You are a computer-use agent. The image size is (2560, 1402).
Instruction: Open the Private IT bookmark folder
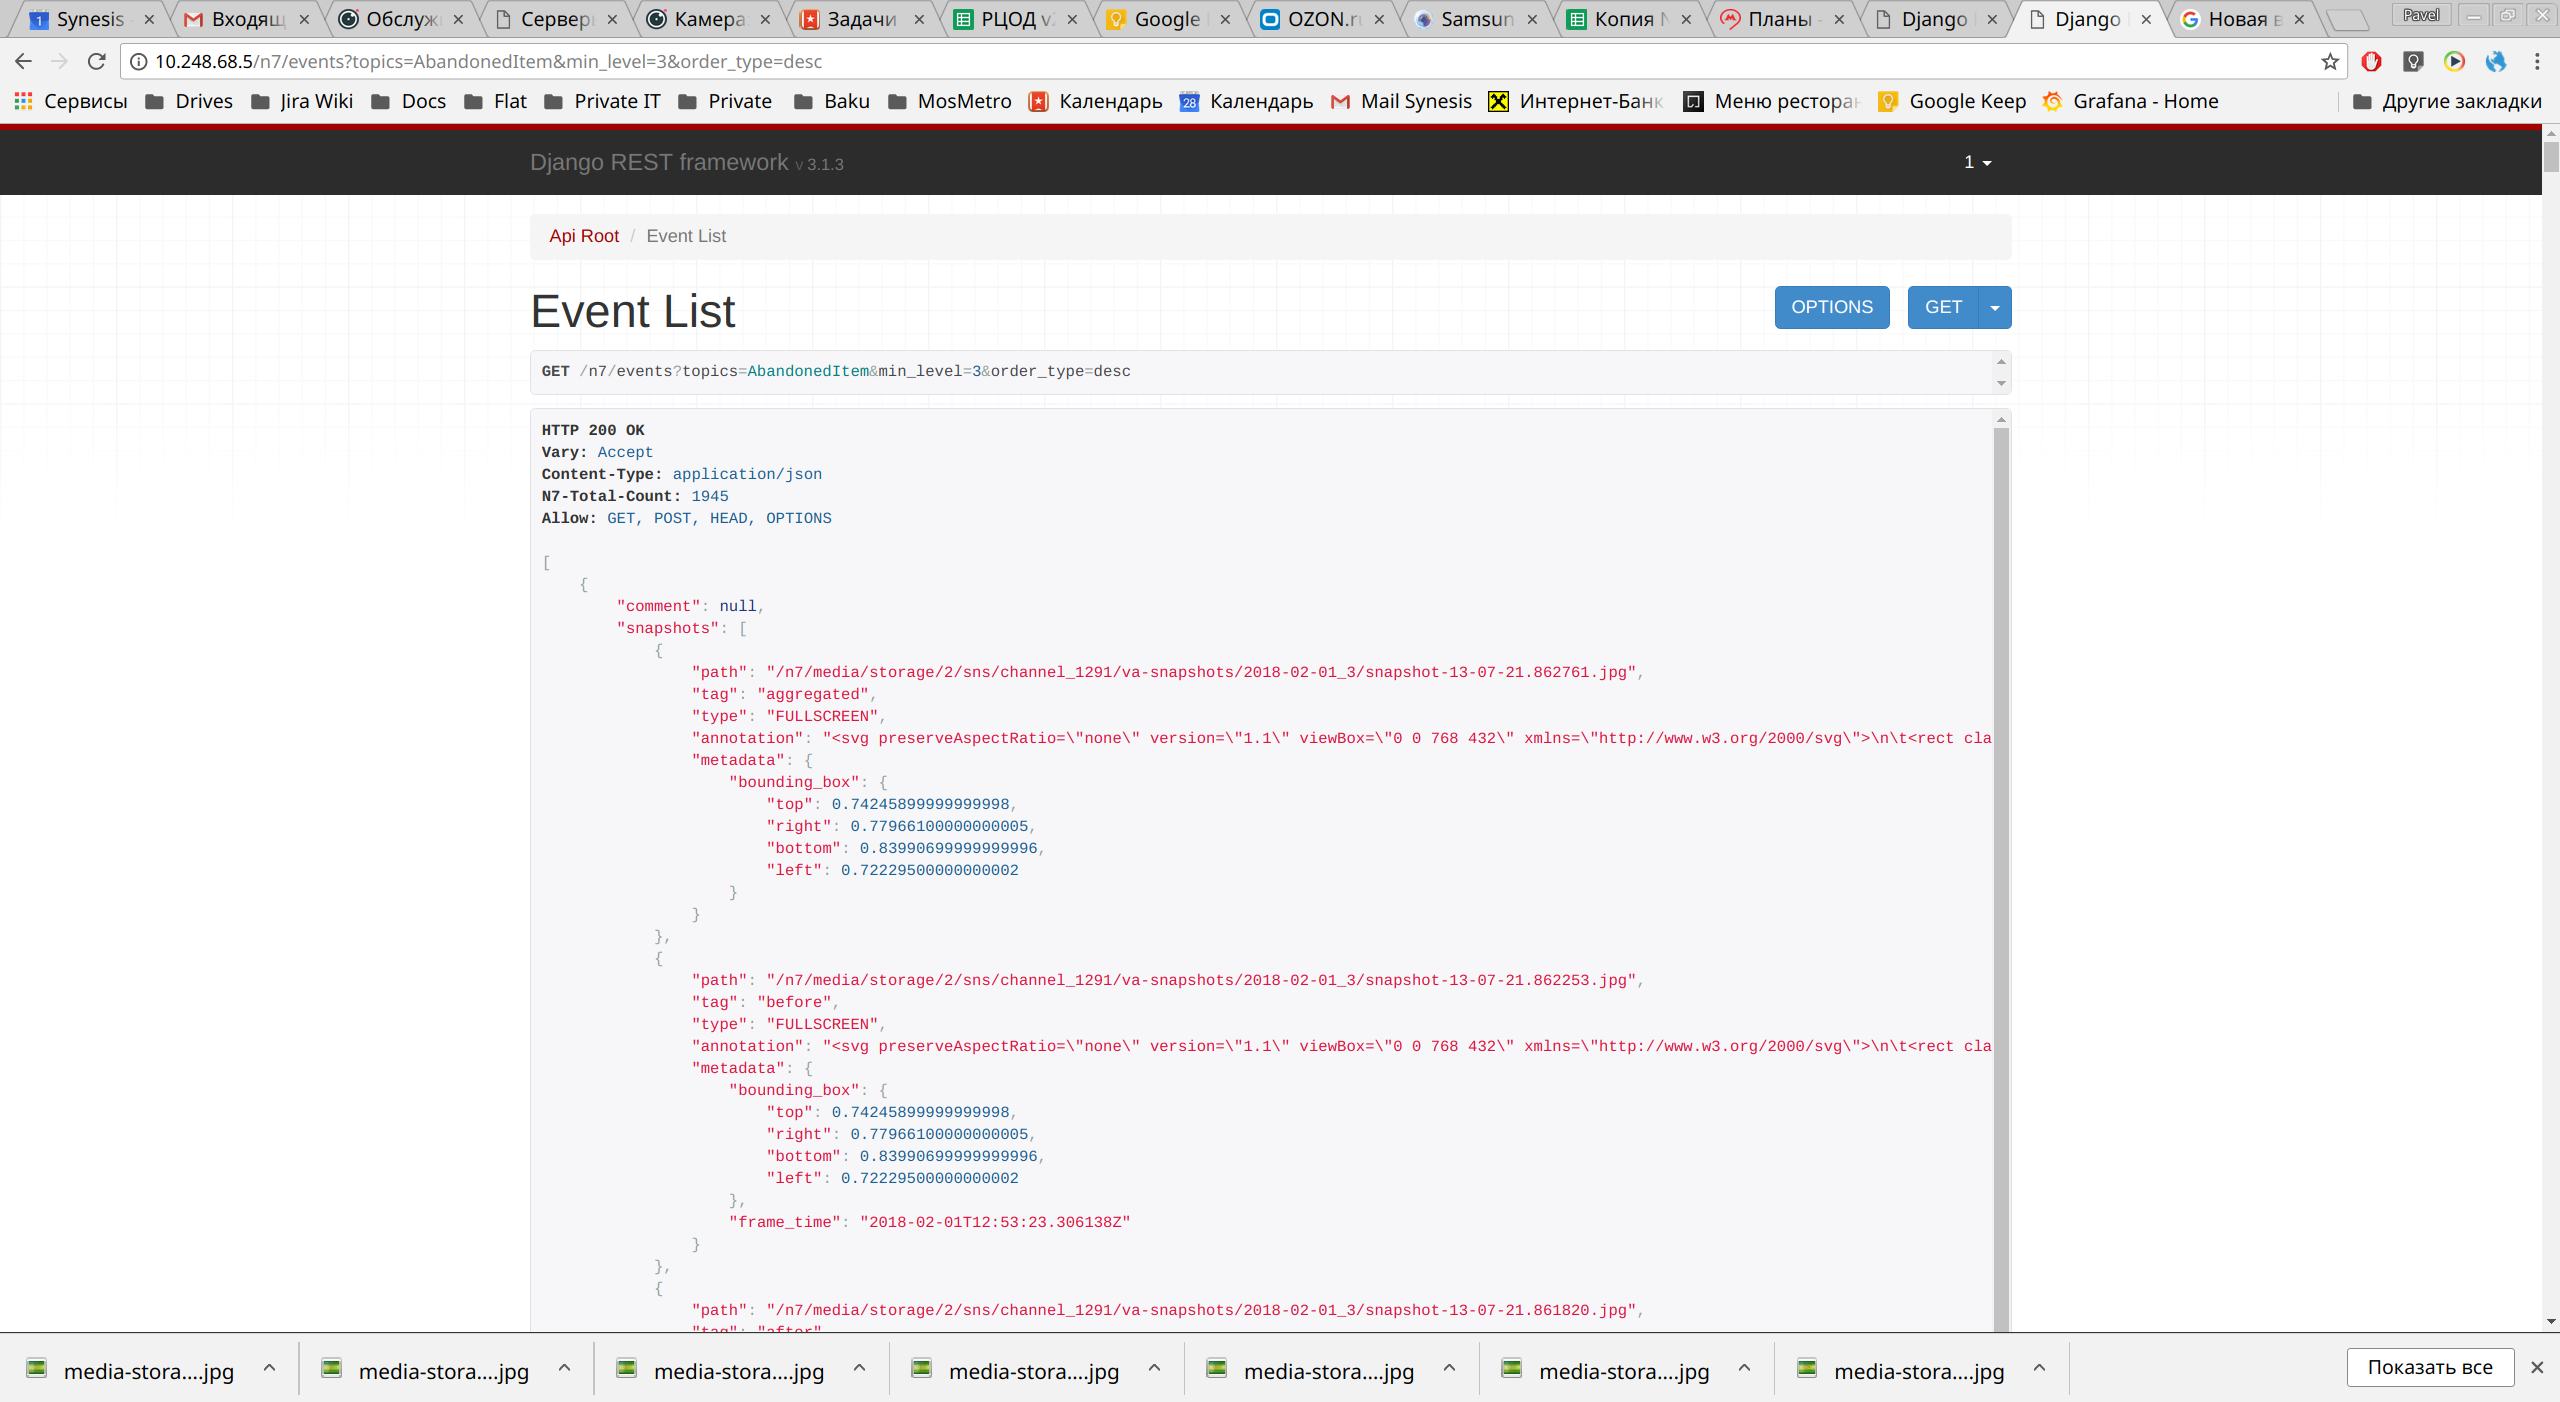tap(602, 101)
